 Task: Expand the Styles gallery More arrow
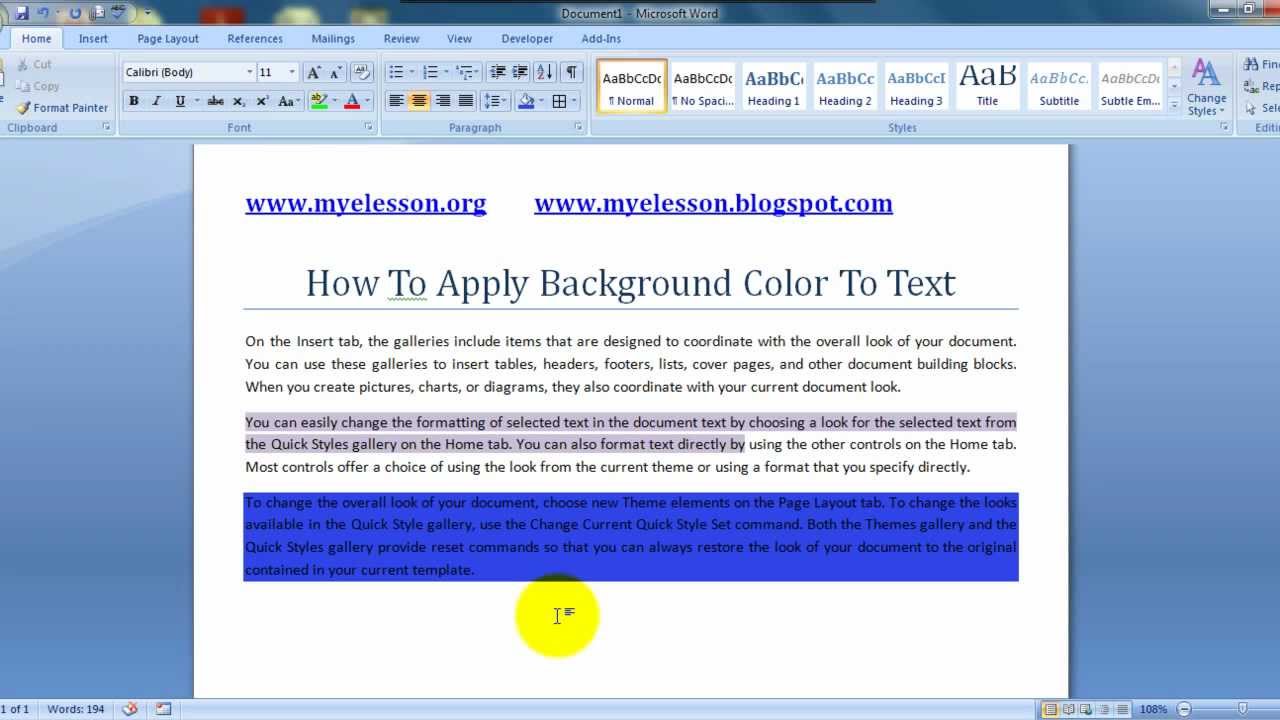1174,104
